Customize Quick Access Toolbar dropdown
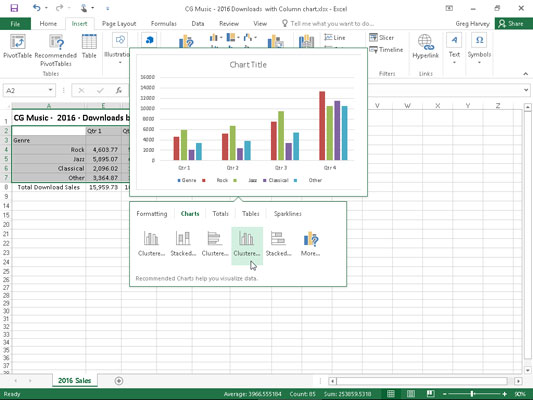 pyautogui.click(x=107, y=8)
